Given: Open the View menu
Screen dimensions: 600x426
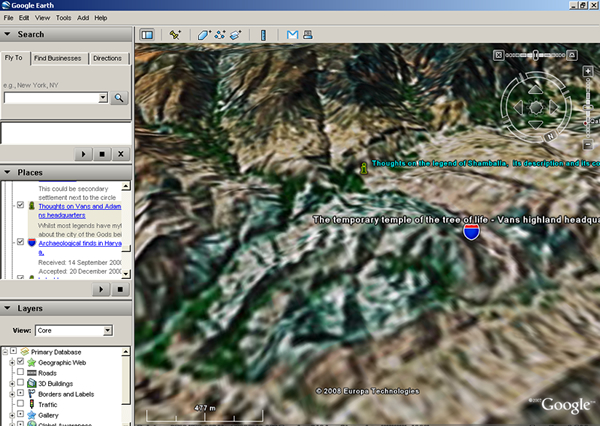Looking at the screenshot, I should tap(42, 18).
